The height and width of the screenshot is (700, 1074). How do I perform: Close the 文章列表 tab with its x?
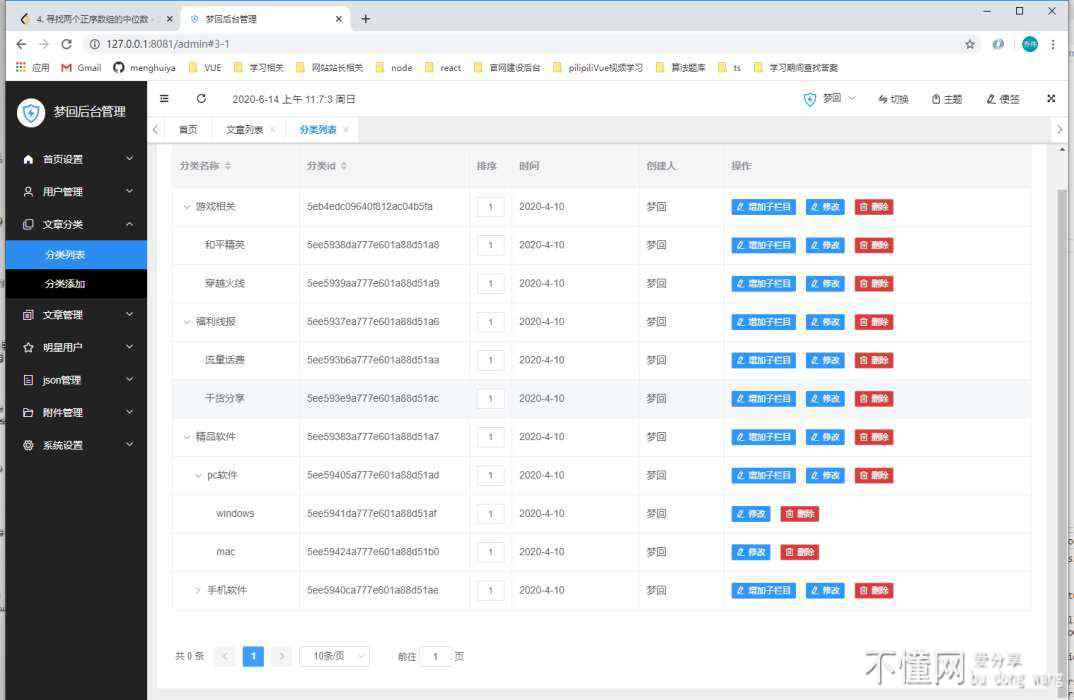point(273,129)
